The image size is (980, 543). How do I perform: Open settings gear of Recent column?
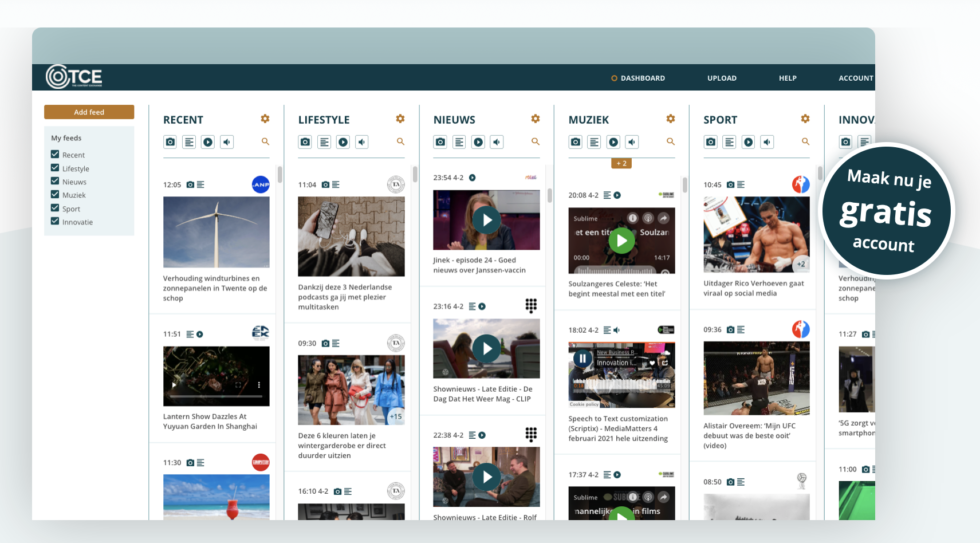[x=265, y=119]
